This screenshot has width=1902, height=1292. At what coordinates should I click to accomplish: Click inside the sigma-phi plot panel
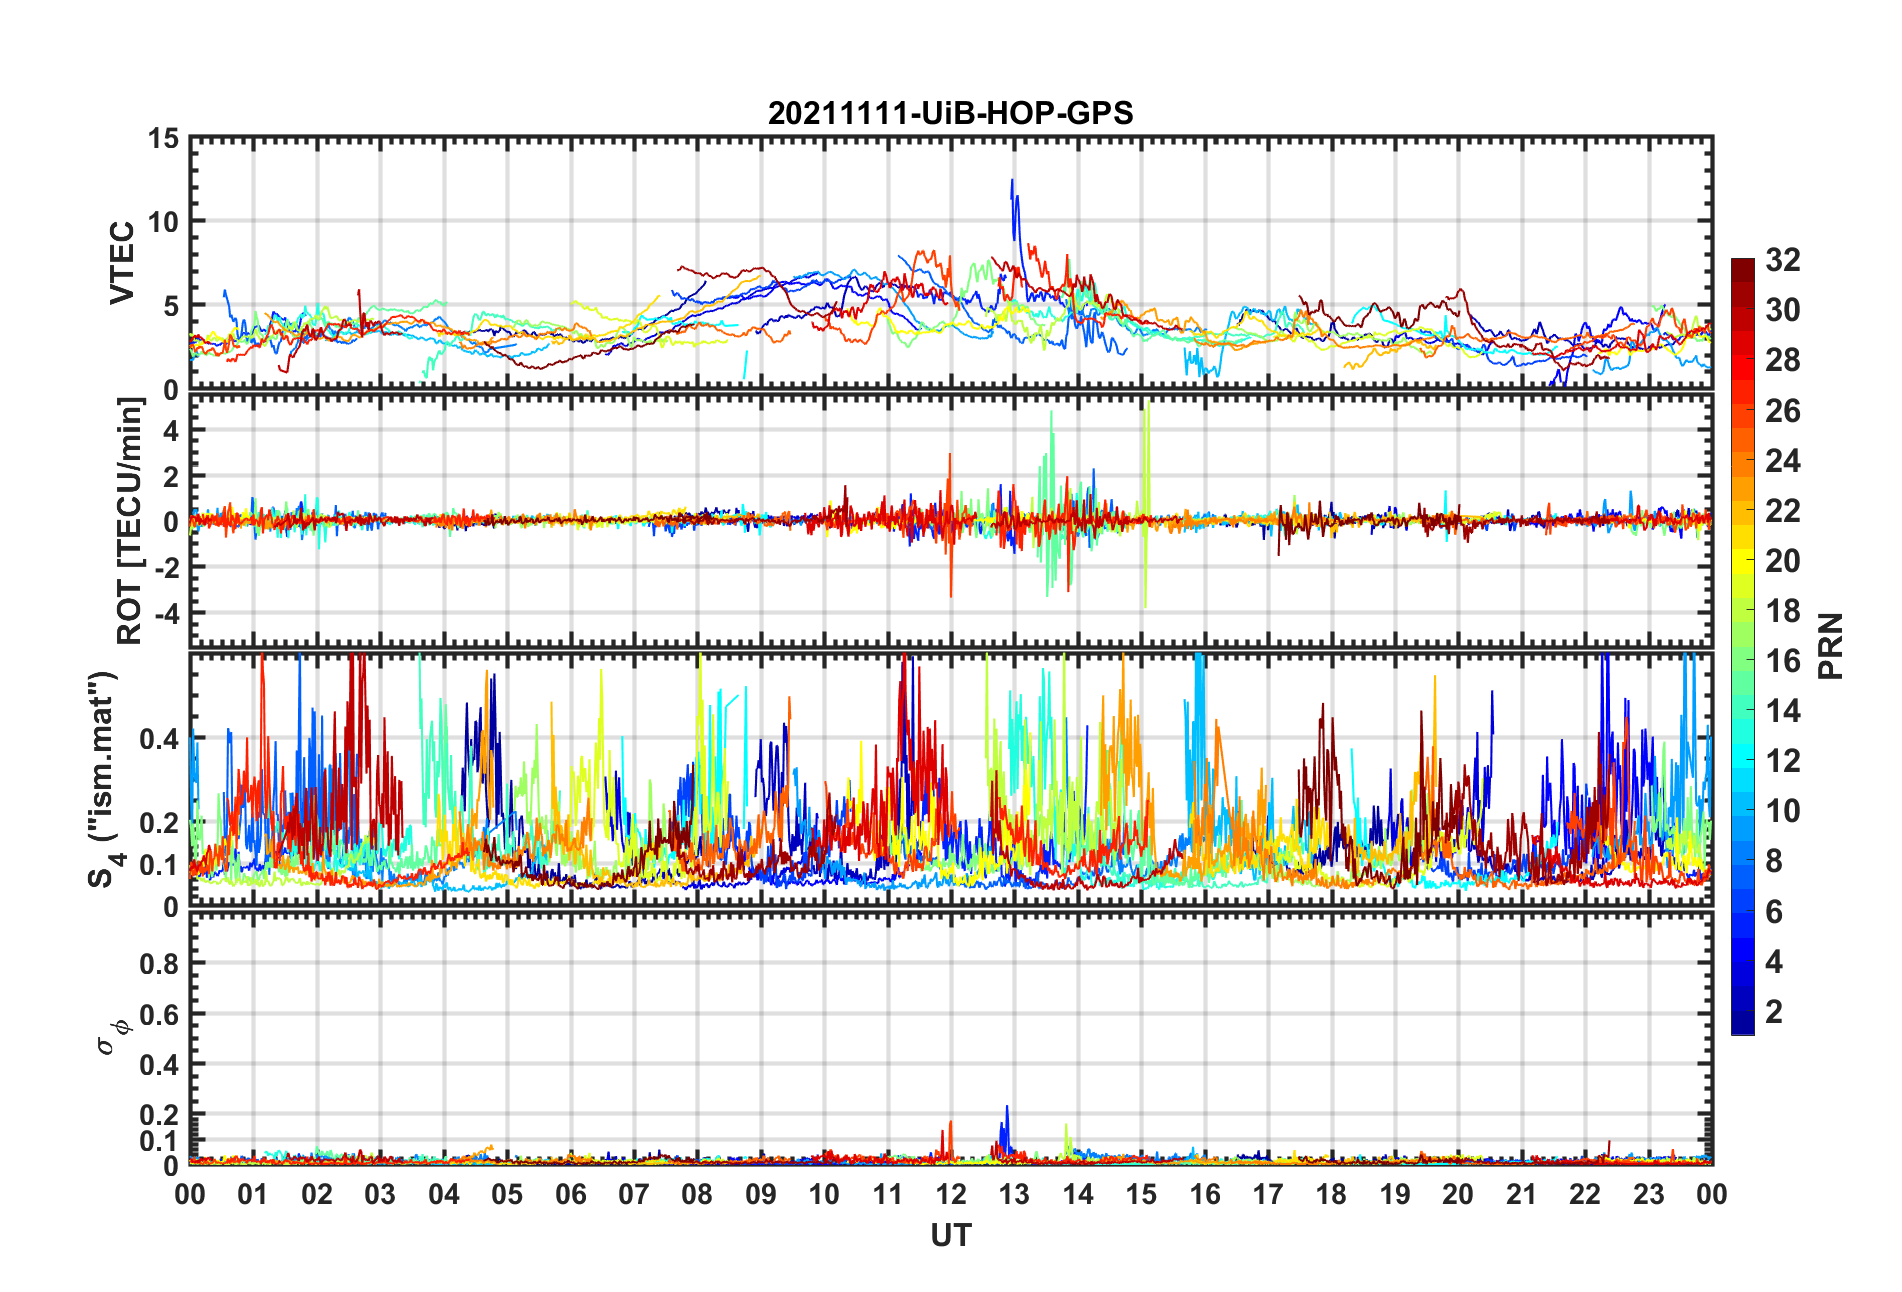[950, 1040]
